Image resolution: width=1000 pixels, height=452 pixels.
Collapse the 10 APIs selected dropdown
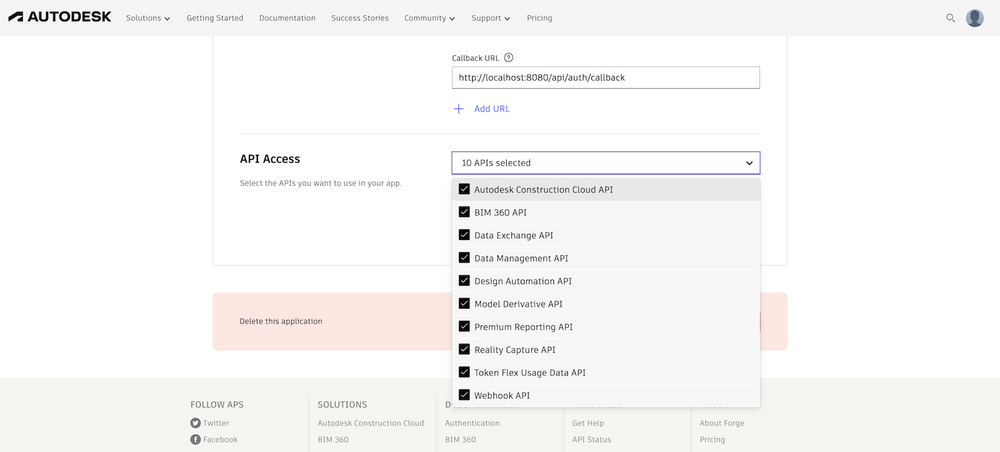pos(606,163)
